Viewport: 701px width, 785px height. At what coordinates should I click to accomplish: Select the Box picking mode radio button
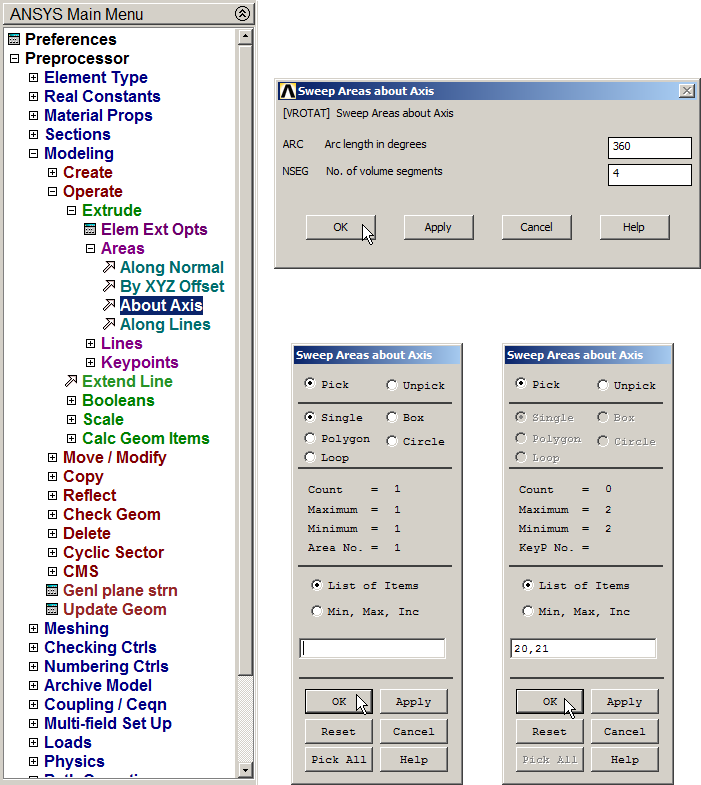point(392,417)
